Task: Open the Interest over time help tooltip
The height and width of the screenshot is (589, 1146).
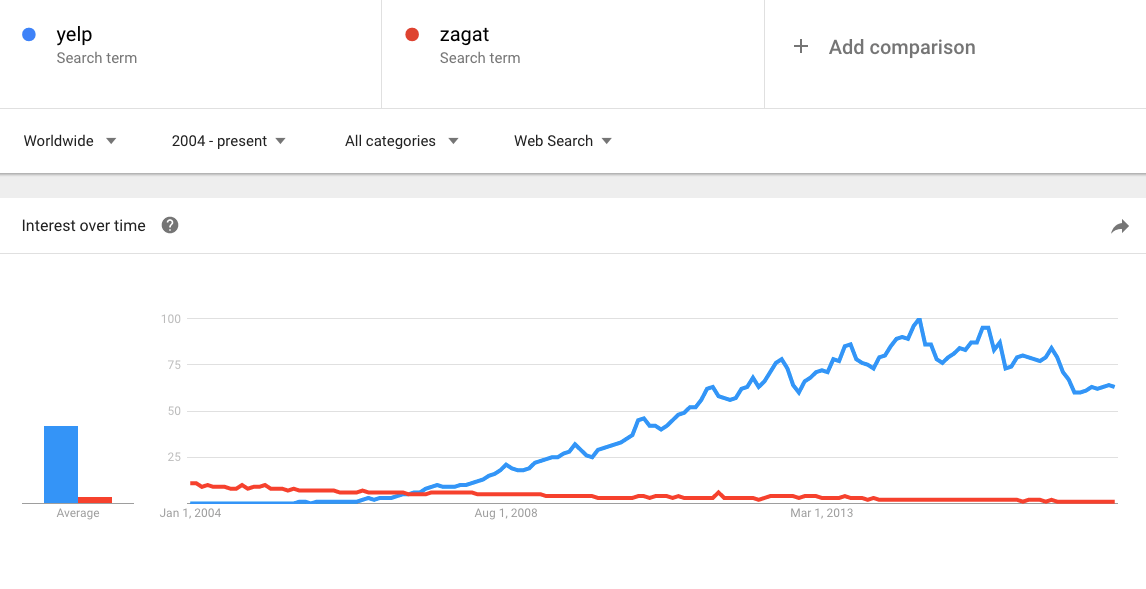Action: click(x=170, y=225)
